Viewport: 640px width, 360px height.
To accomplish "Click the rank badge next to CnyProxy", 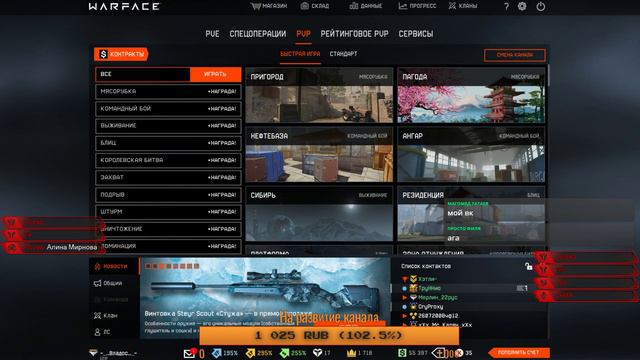I will 413,307.
